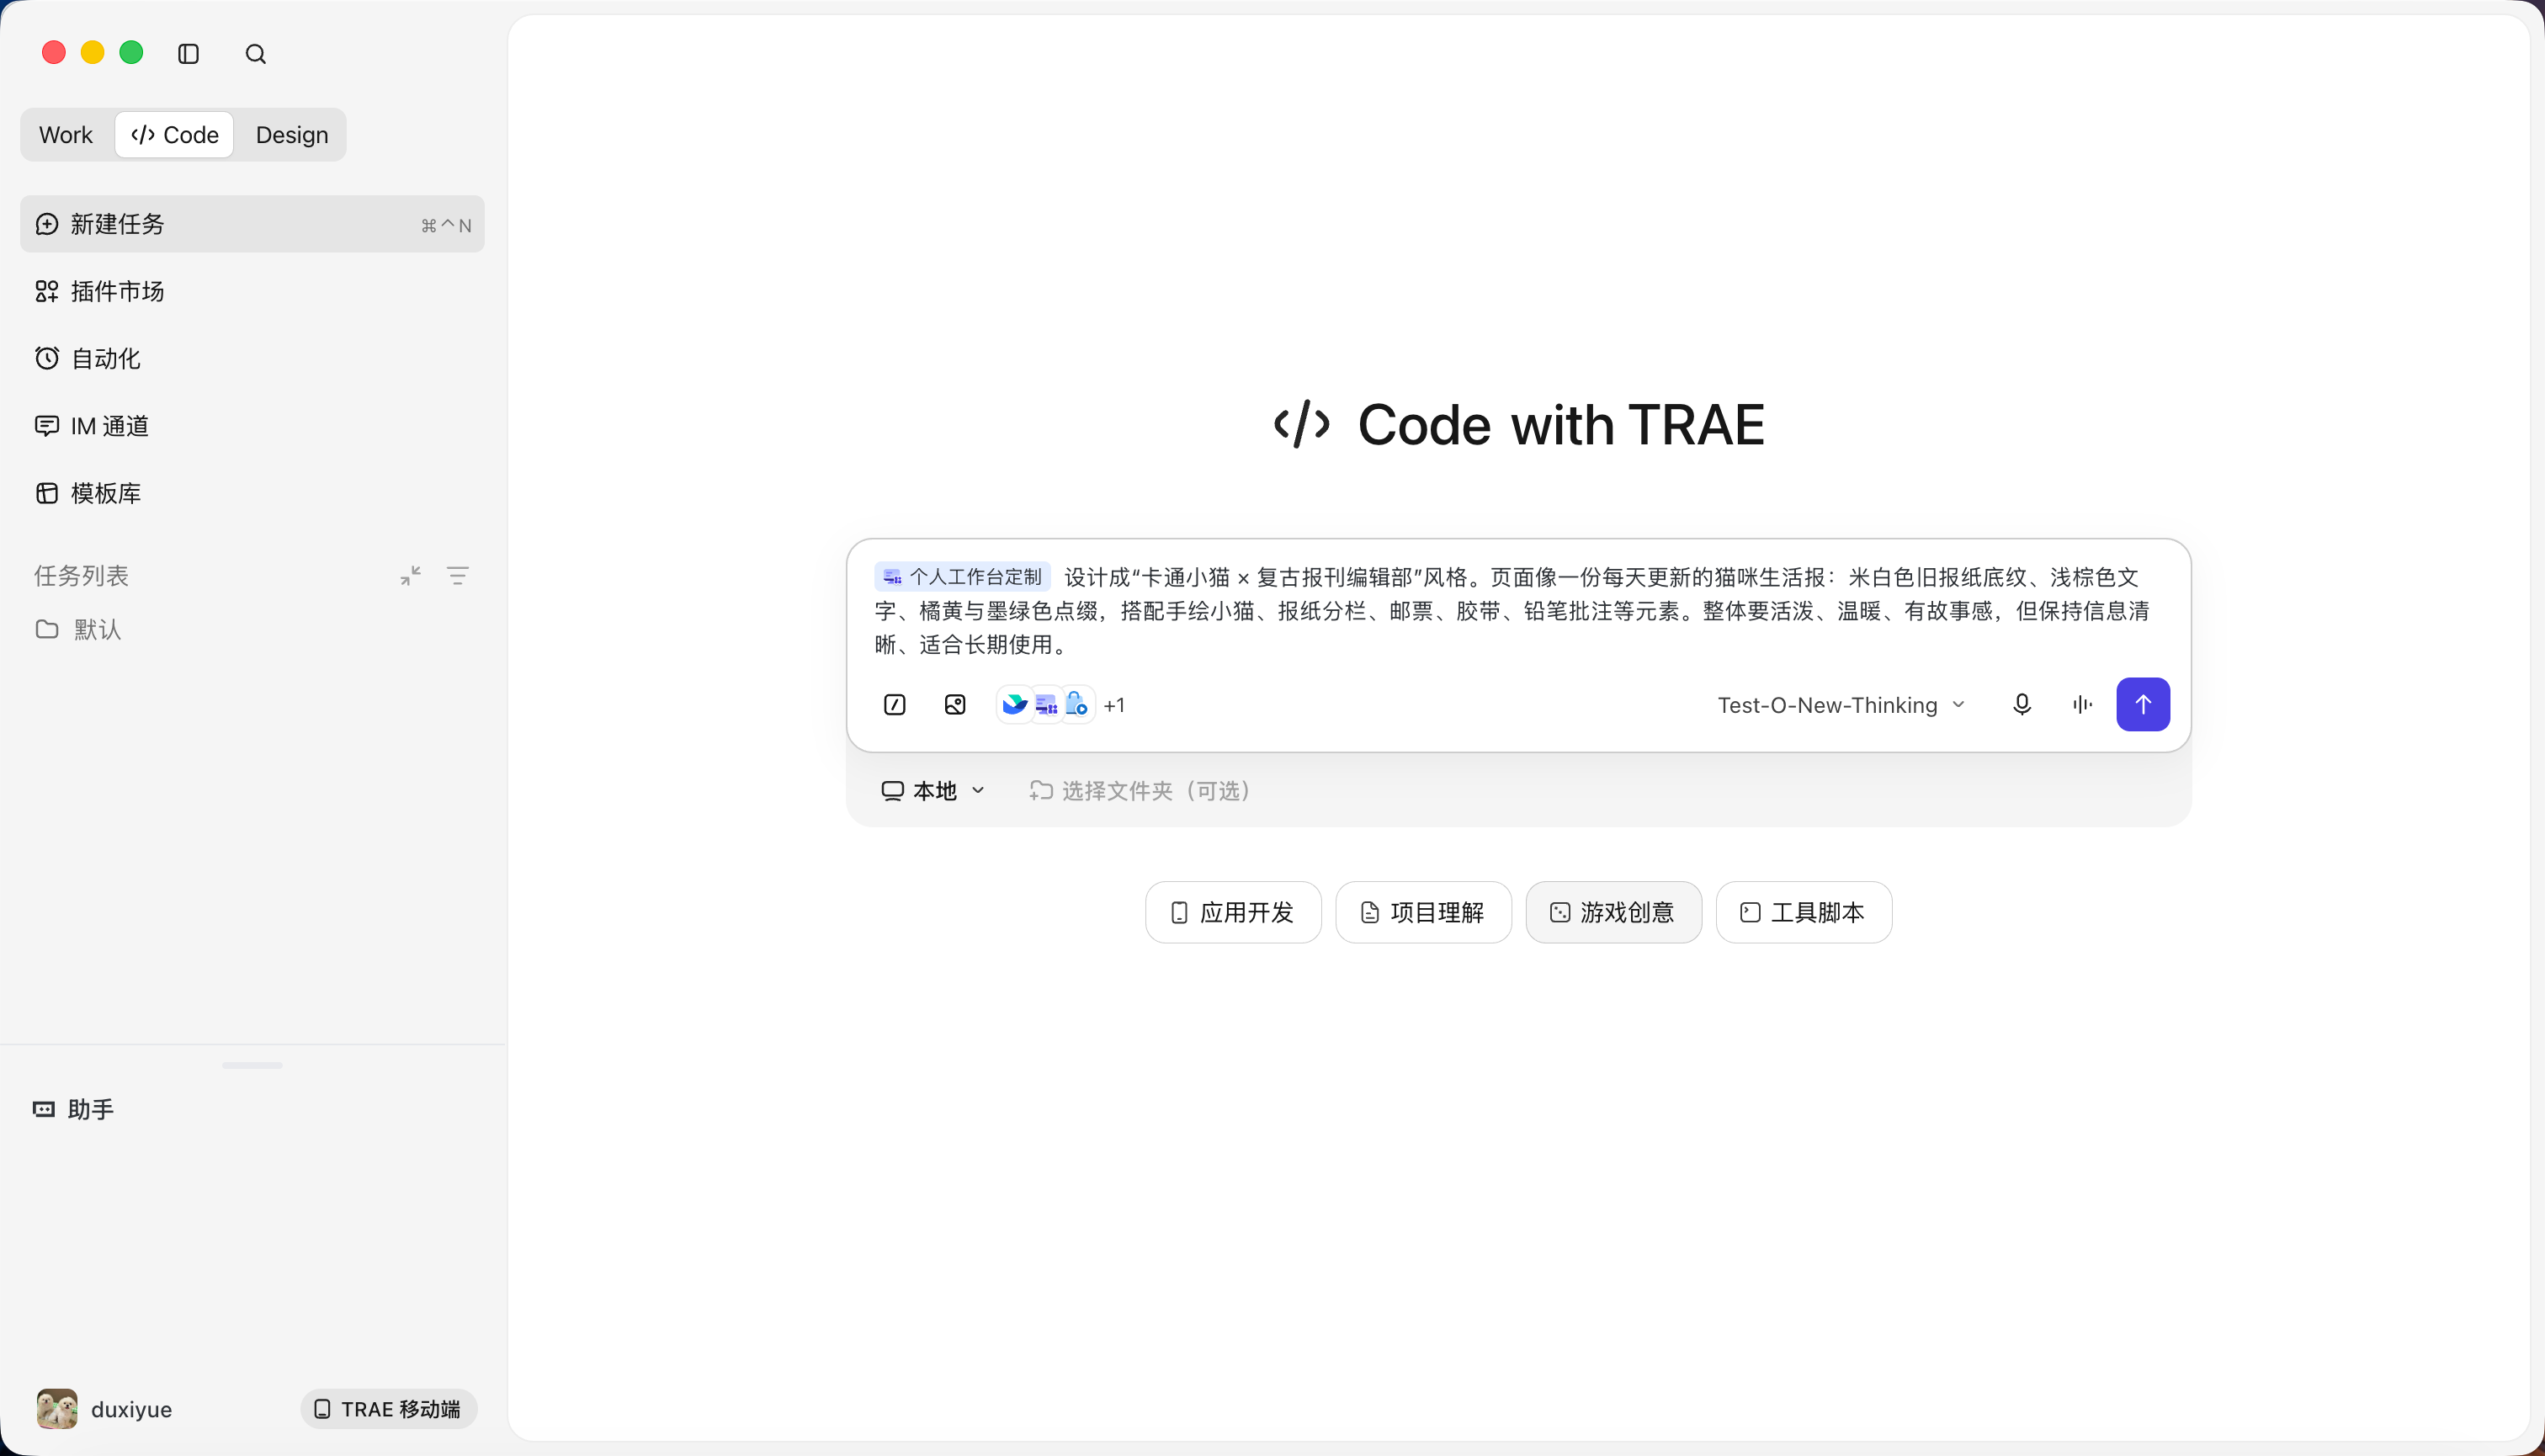Image resolution: width=2545 pixels, height=1456 pixels.
Task: Switch to the Work tab
Action: click(x=66, y=135)
